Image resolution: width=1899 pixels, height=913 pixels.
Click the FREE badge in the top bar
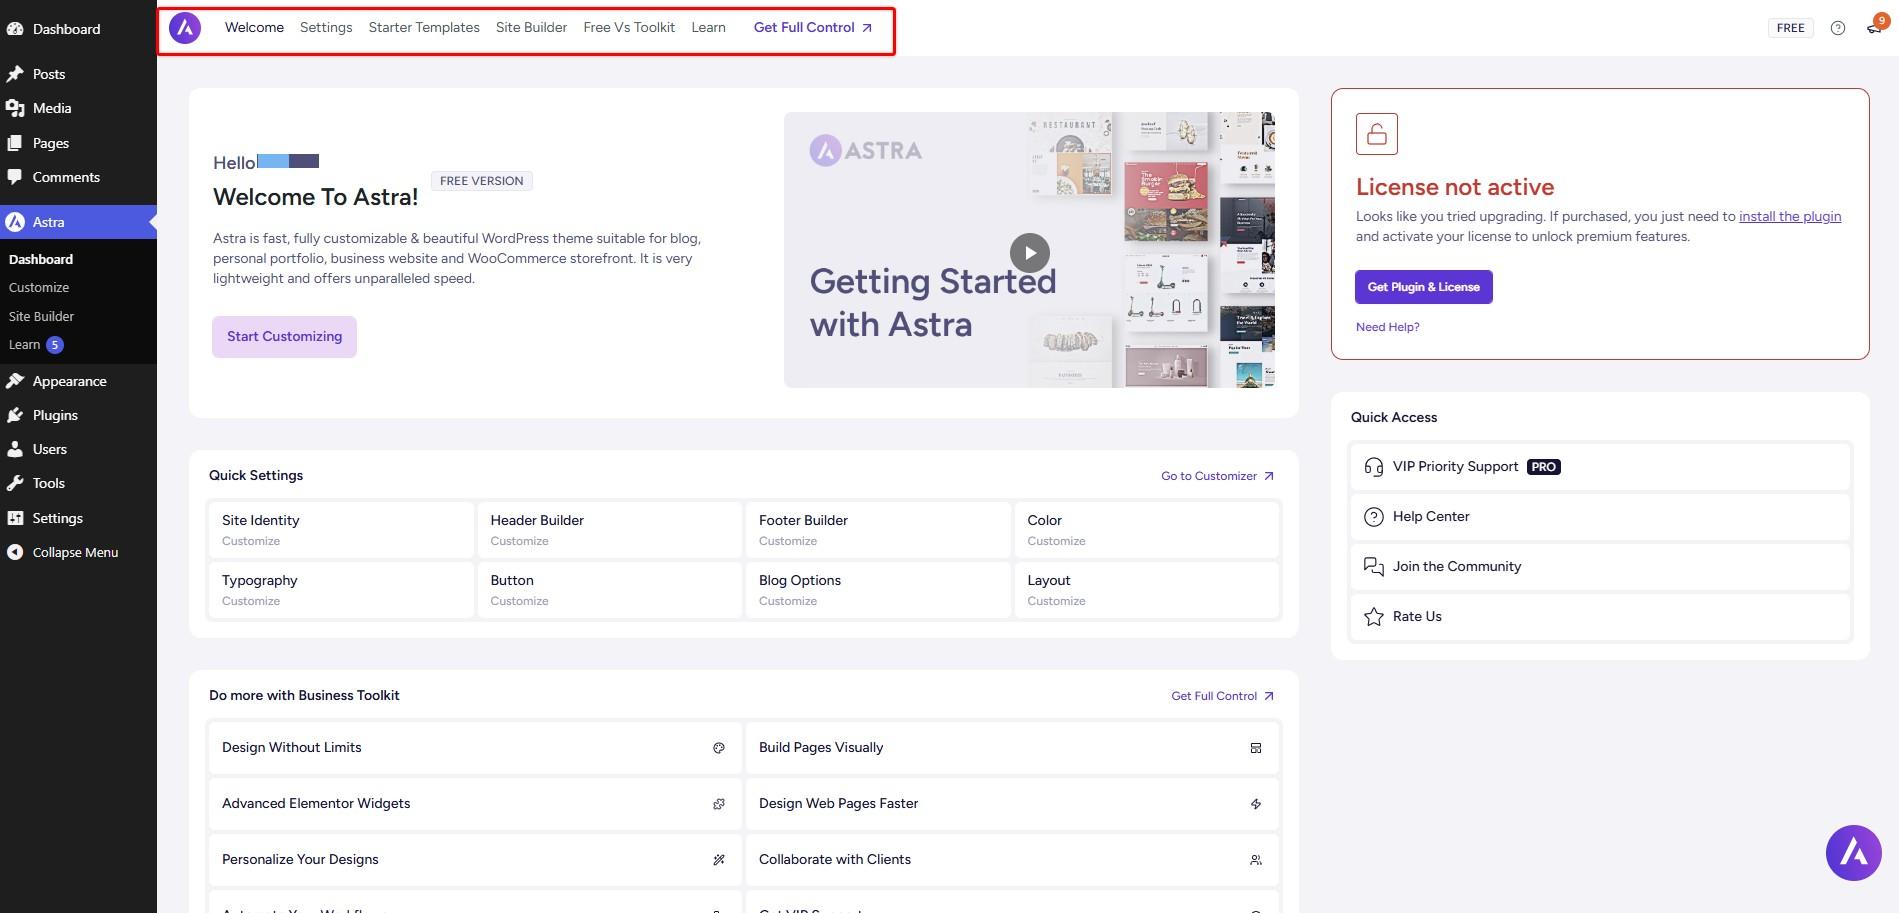tap(1790, 28)
